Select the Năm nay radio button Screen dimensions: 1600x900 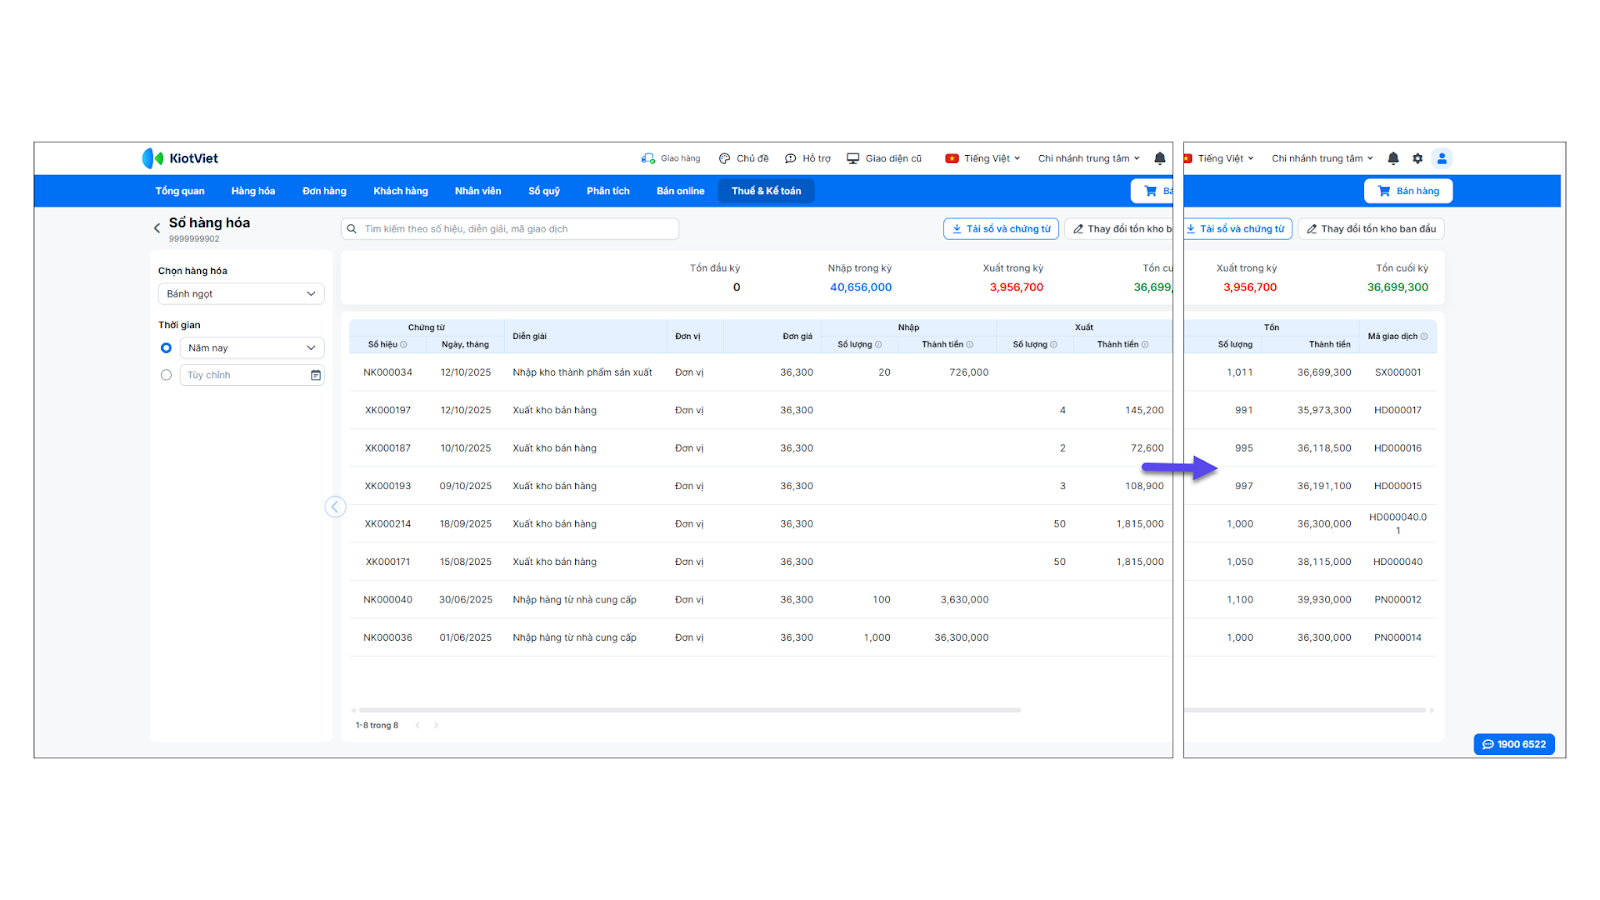point(166,348)
